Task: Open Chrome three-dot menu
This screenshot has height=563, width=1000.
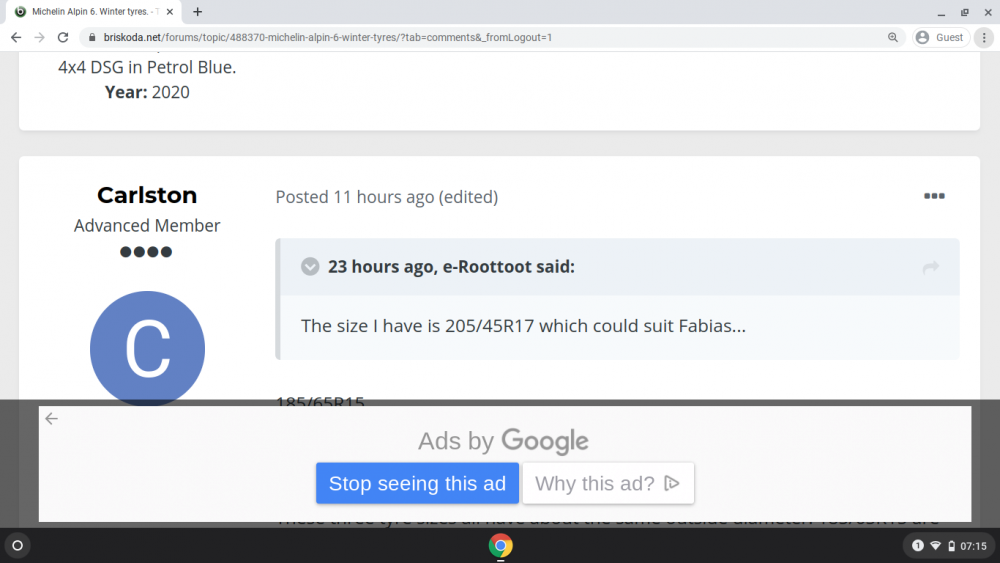Action: click(x=984, y=38)
